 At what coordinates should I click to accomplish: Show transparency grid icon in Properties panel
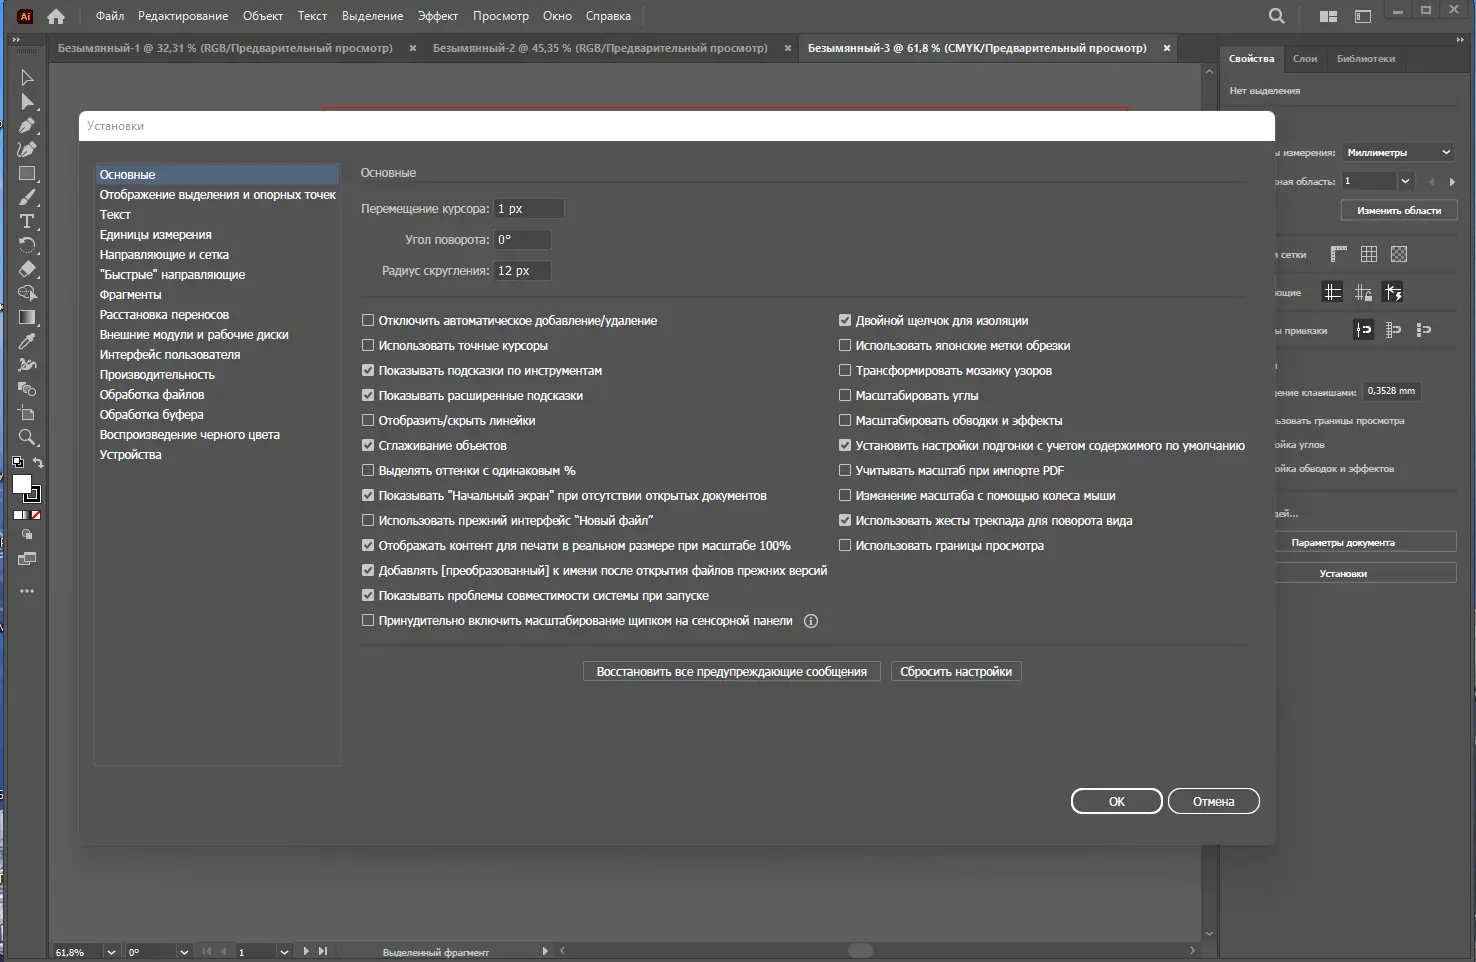[x=1399, y=254]
